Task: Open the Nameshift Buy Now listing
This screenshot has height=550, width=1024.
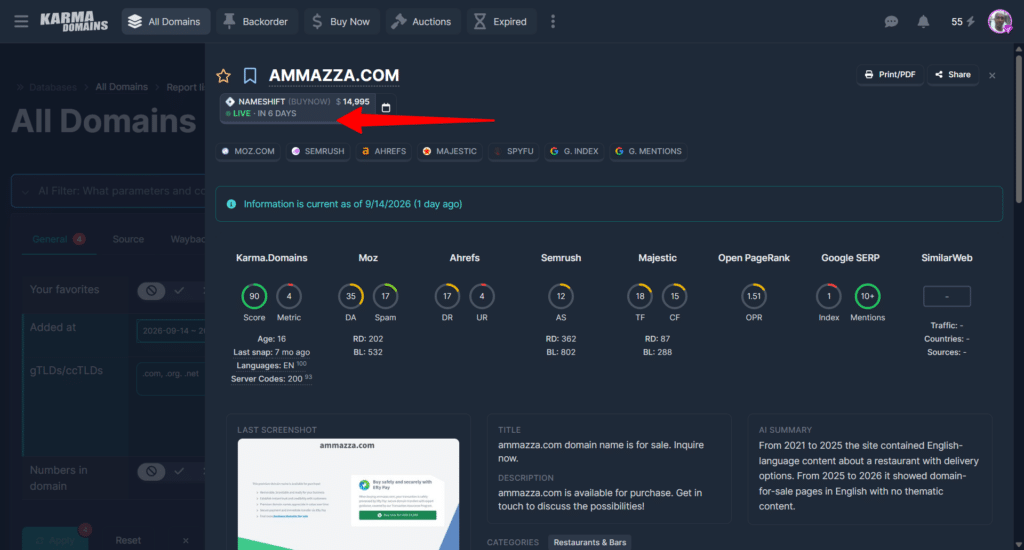Action: 298,108
